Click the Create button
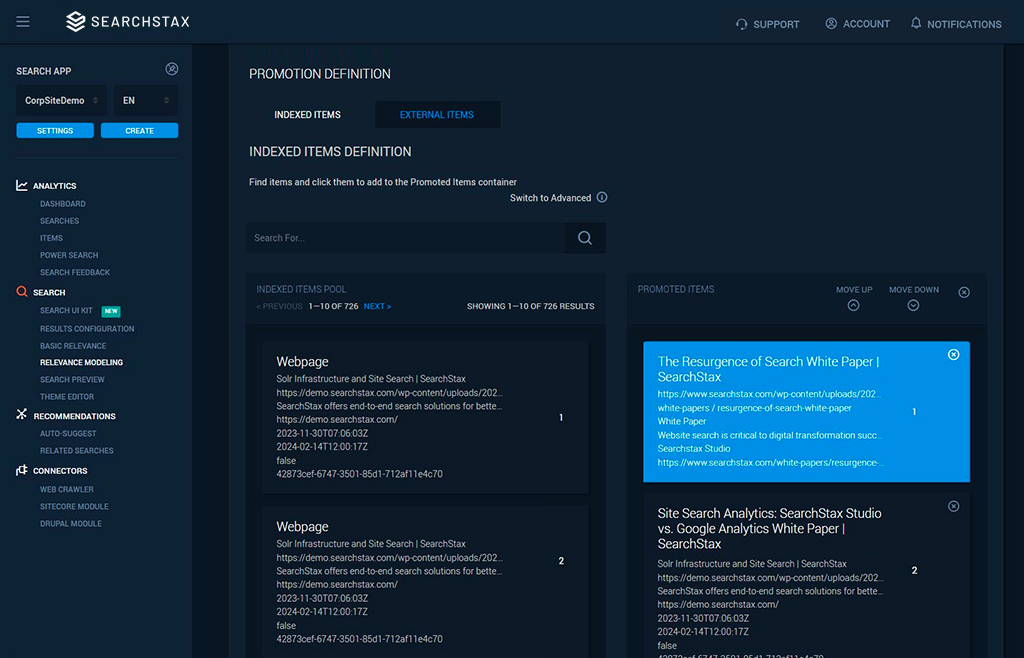1024x658 pixels. (x=139, y=131)
